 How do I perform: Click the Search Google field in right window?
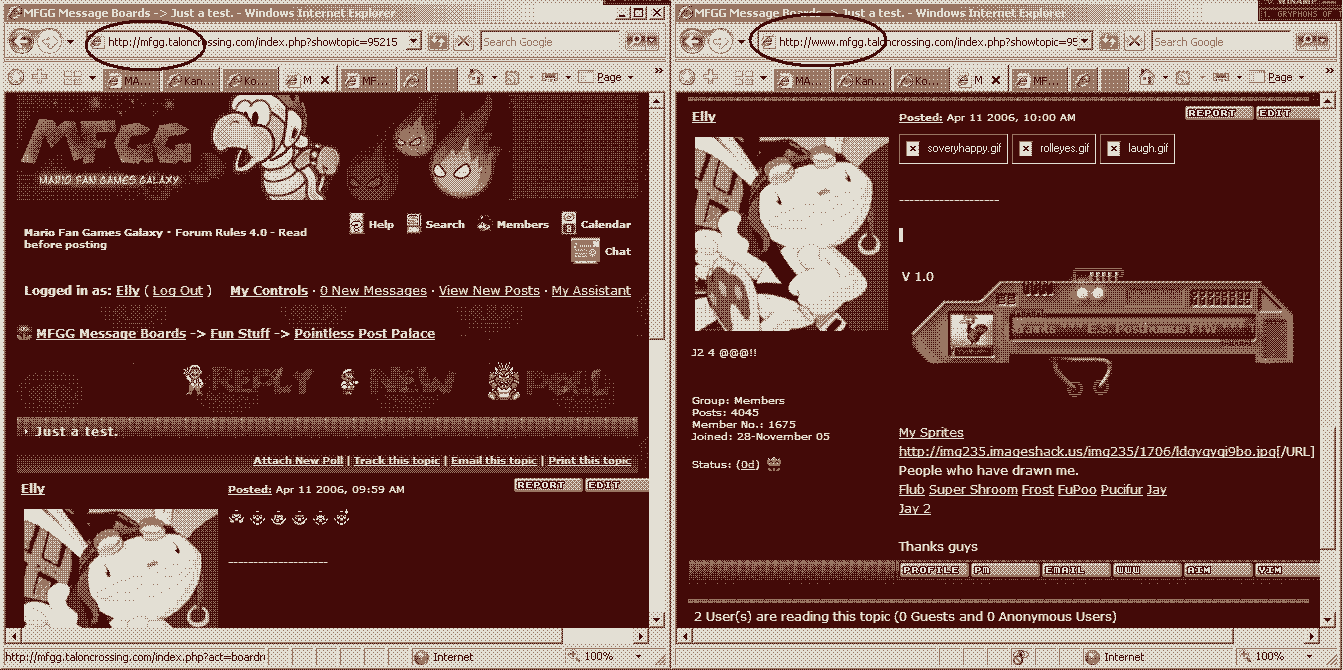1223,42
